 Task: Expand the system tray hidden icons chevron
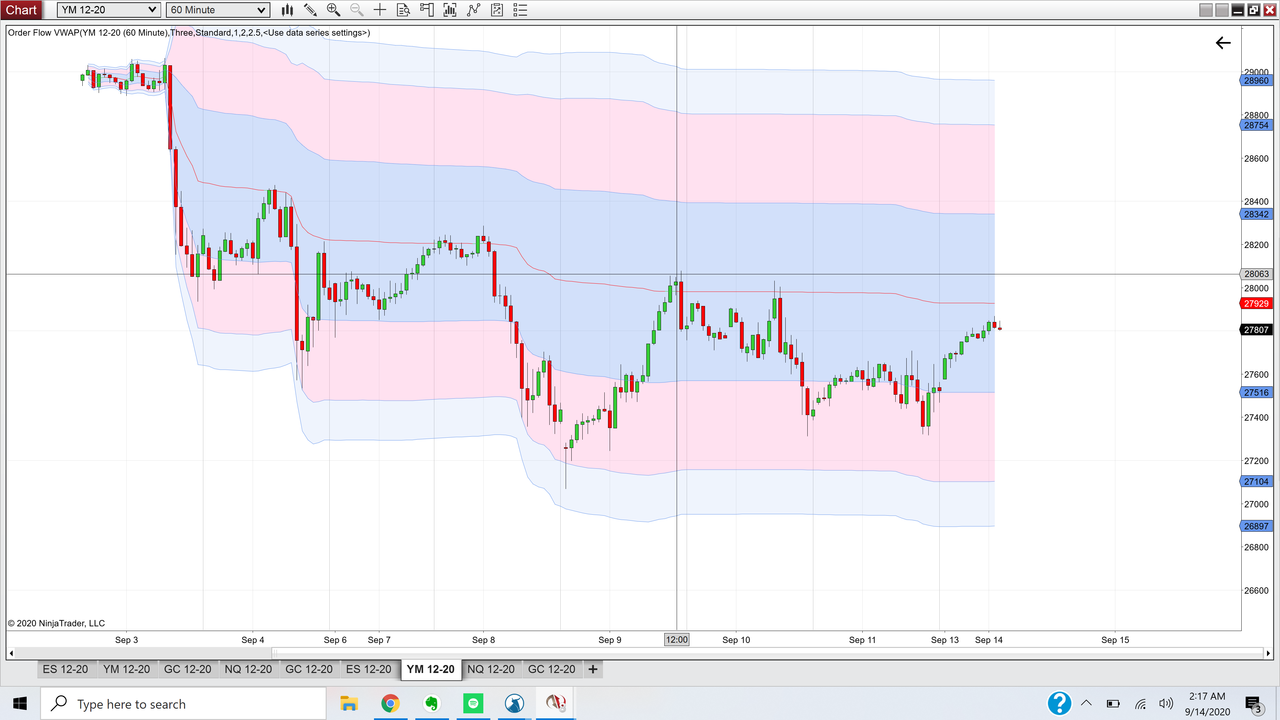click(x=1086, y=703)
